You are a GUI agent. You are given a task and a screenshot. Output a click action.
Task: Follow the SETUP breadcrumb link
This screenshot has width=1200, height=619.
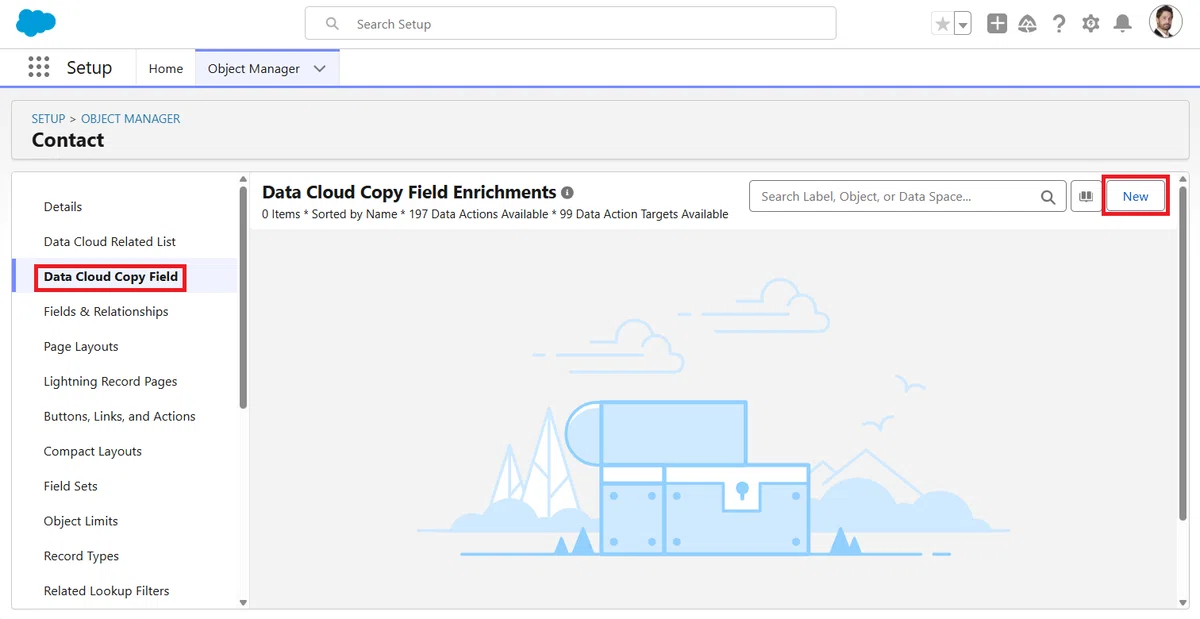(48, 118)
